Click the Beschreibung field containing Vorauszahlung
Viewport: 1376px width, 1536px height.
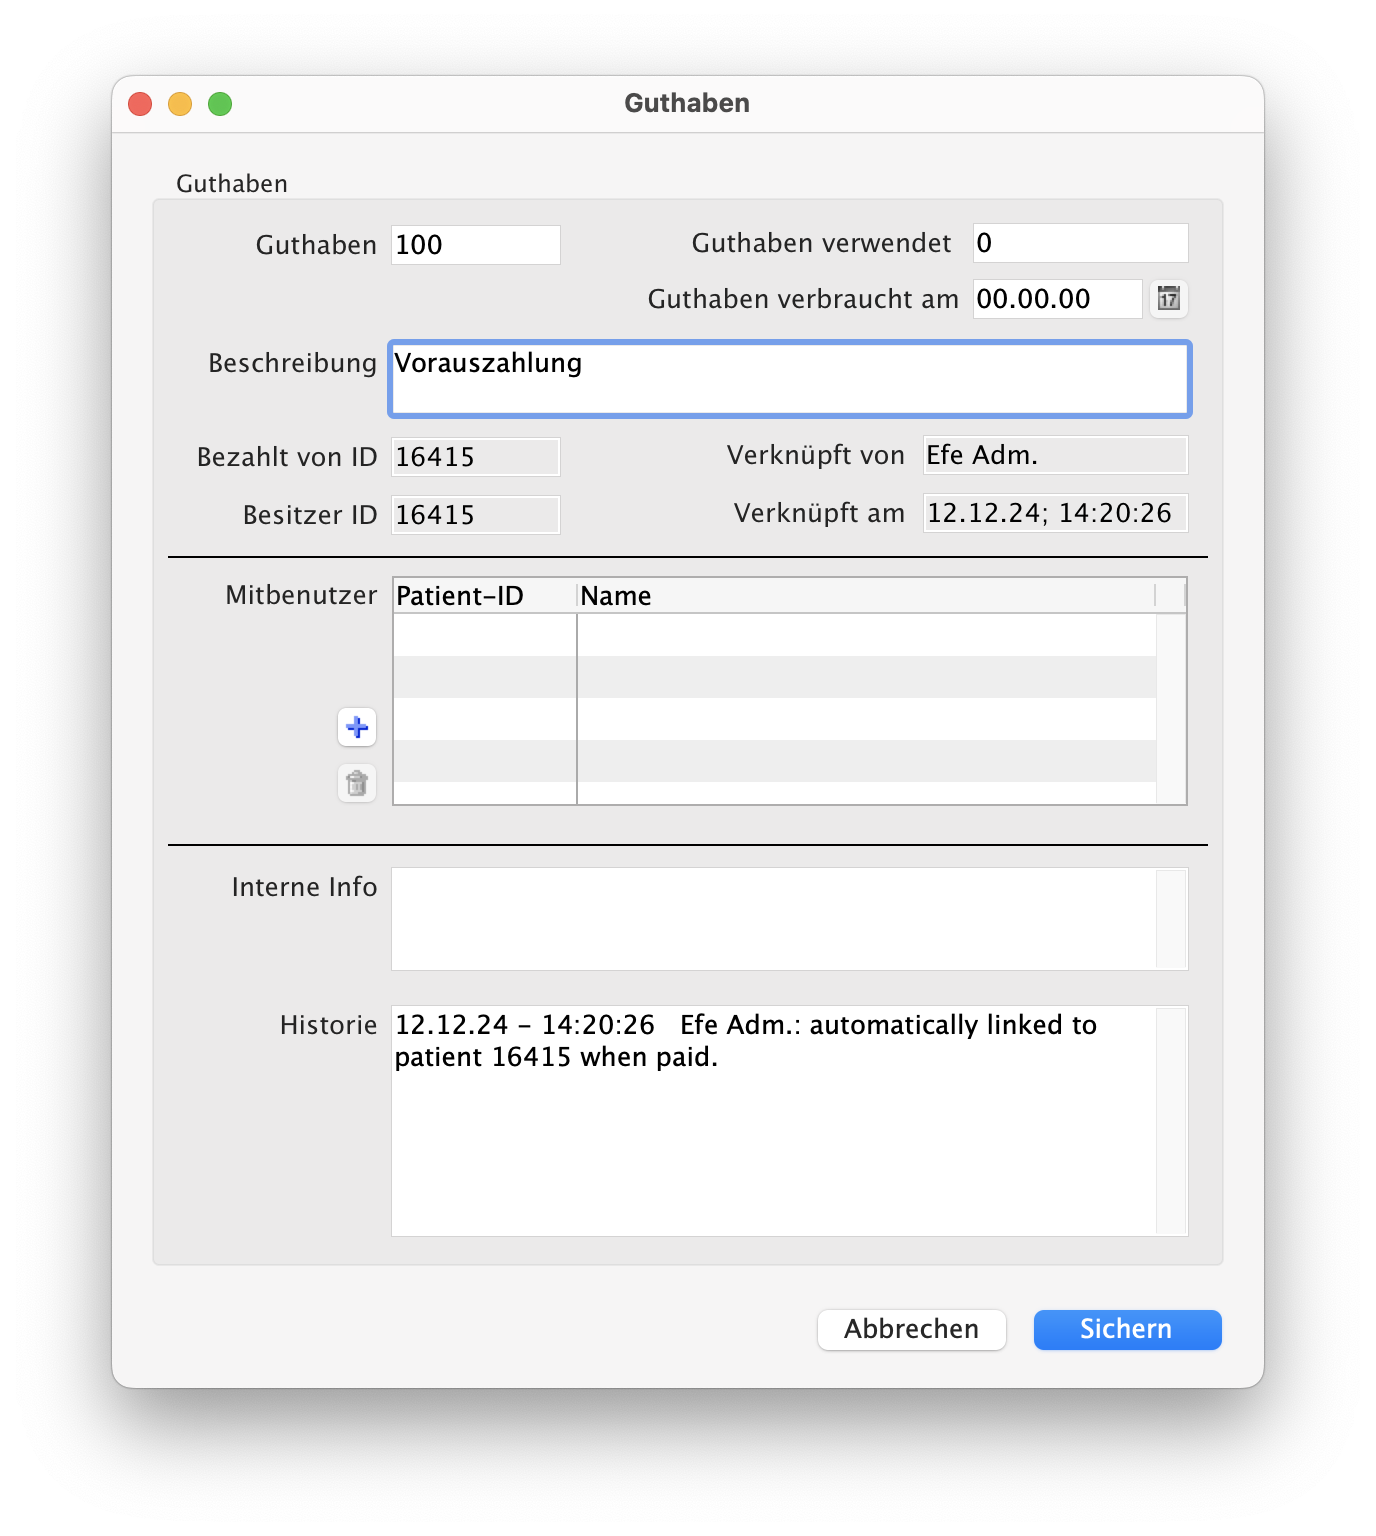tap(789, 379)
